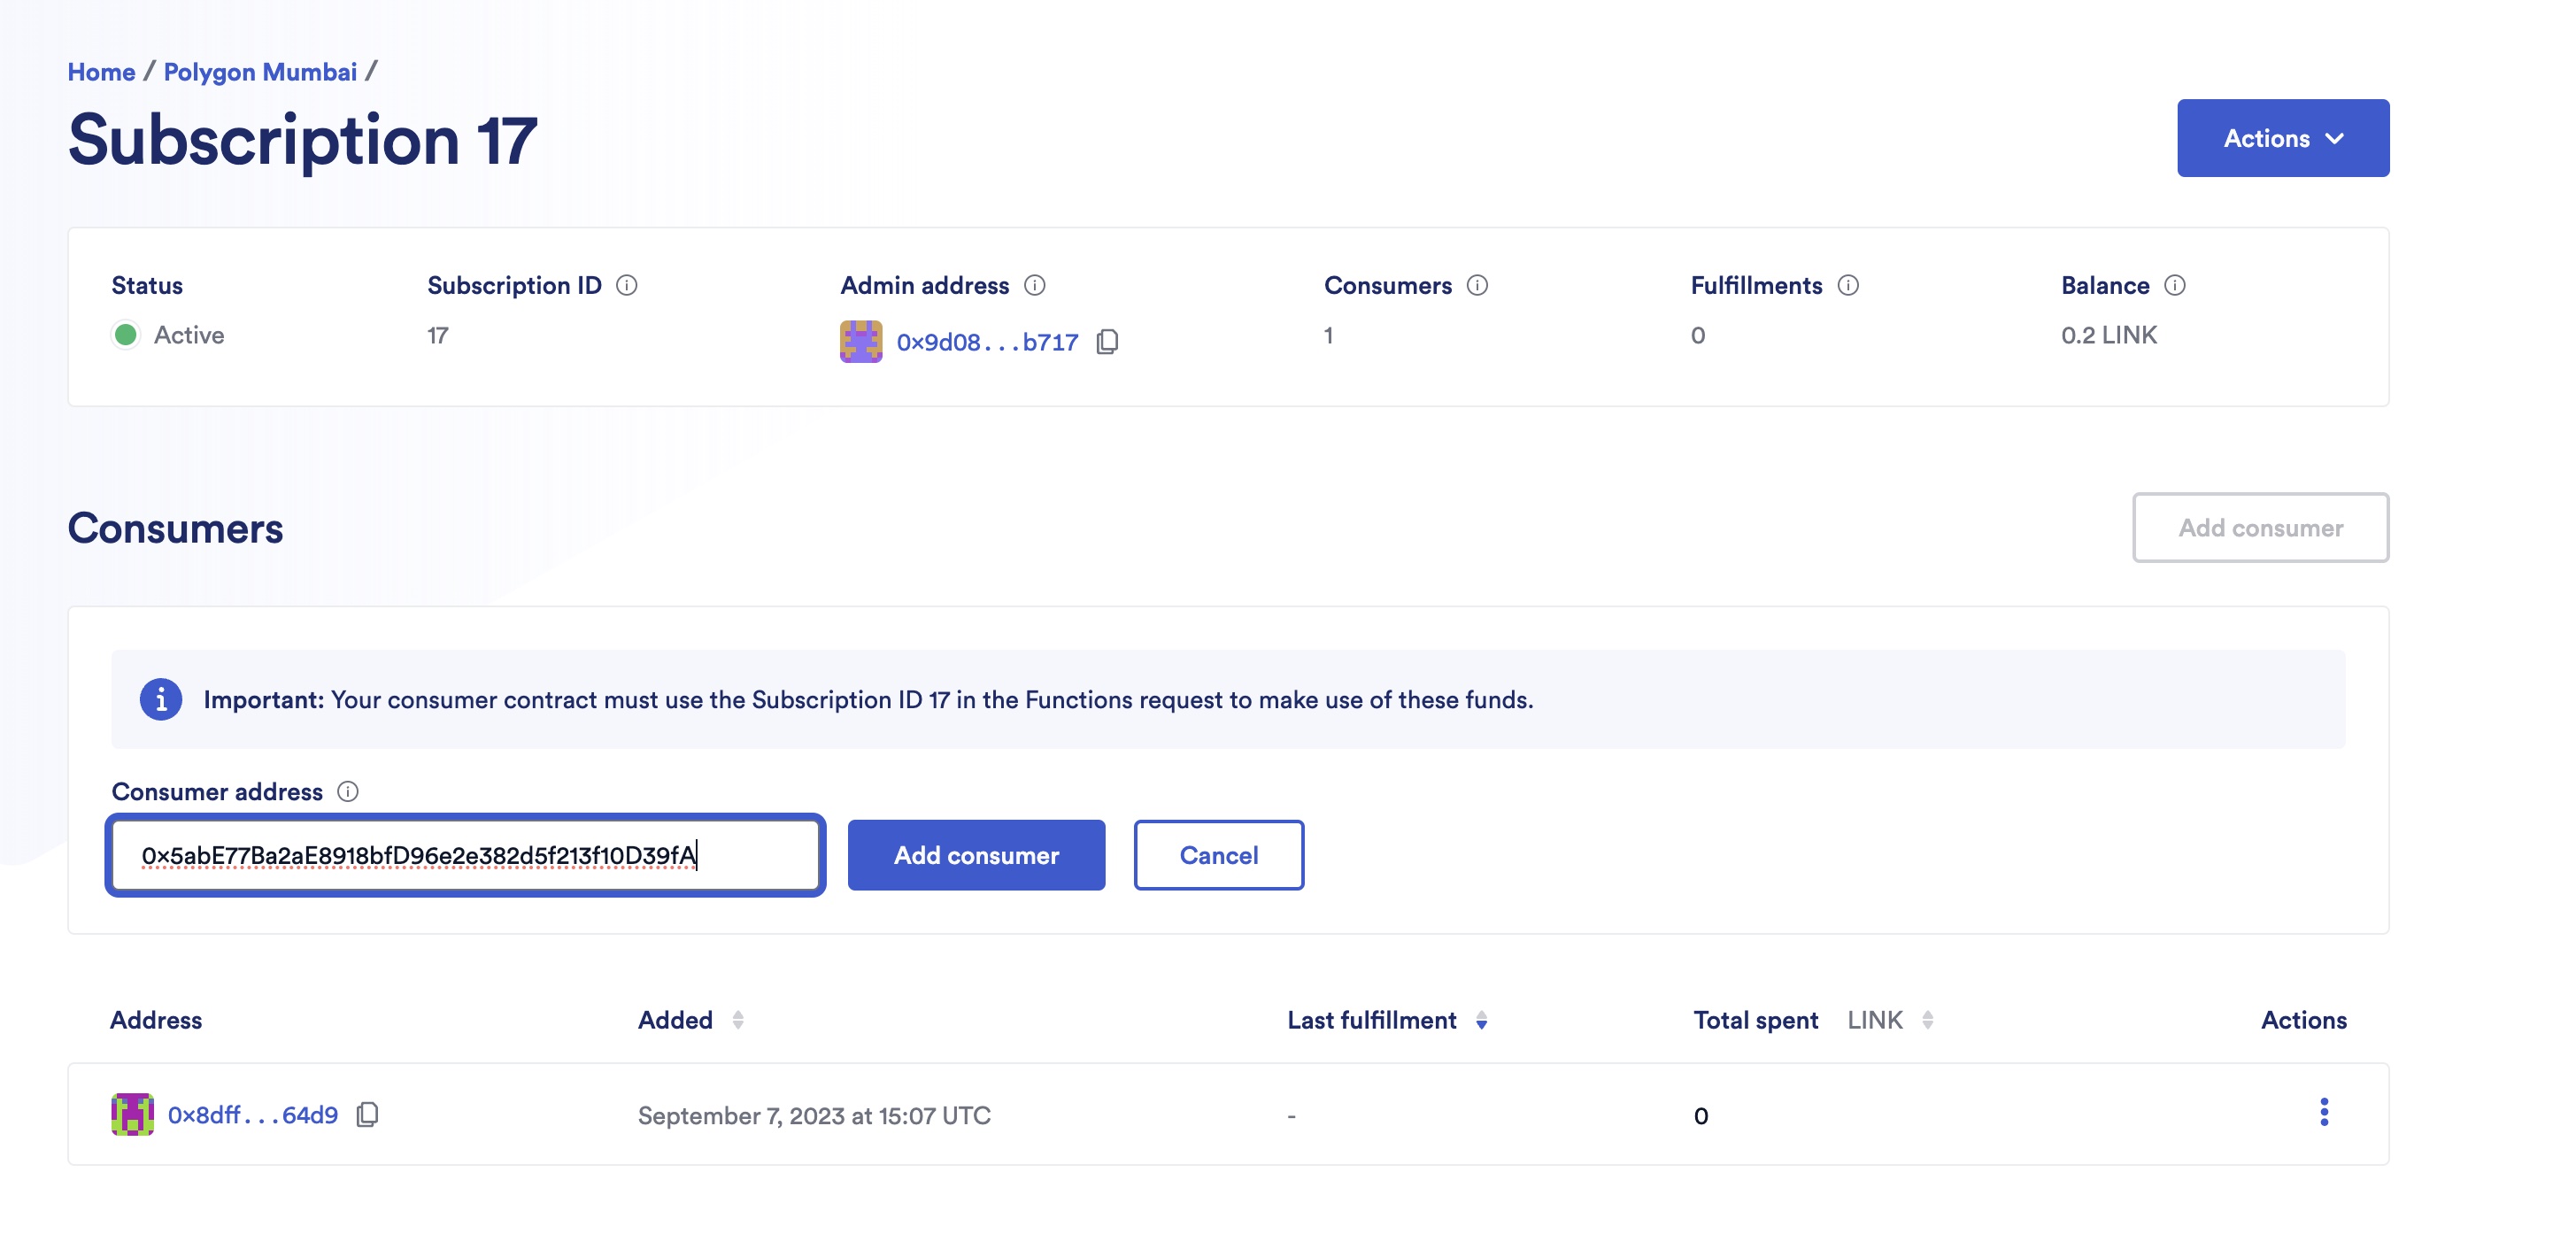The height and width of the screenshot is (1234, 2576).
Task: Sort by Last fulfillment
Action: (x=1483, y=1021)
